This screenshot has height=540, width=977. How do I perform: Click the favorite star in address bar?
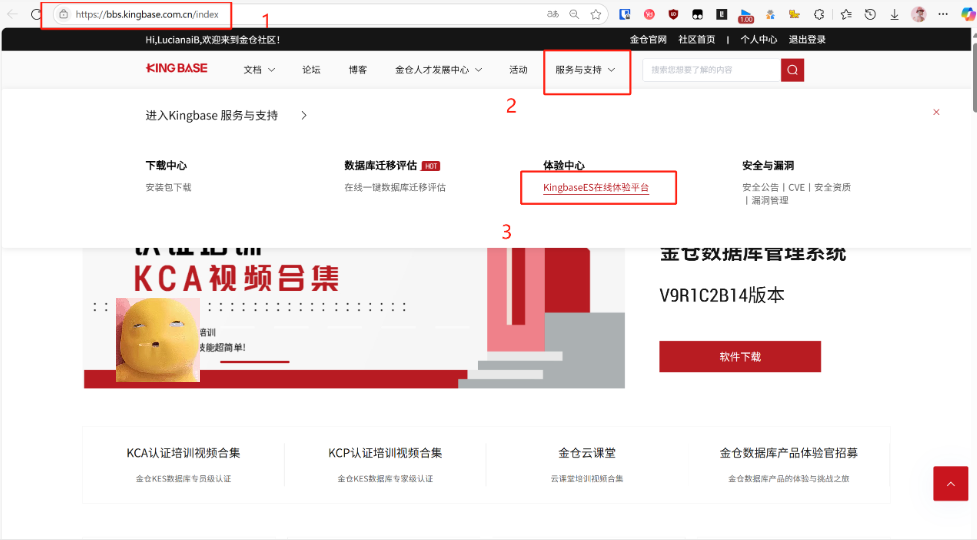[596, 14]
